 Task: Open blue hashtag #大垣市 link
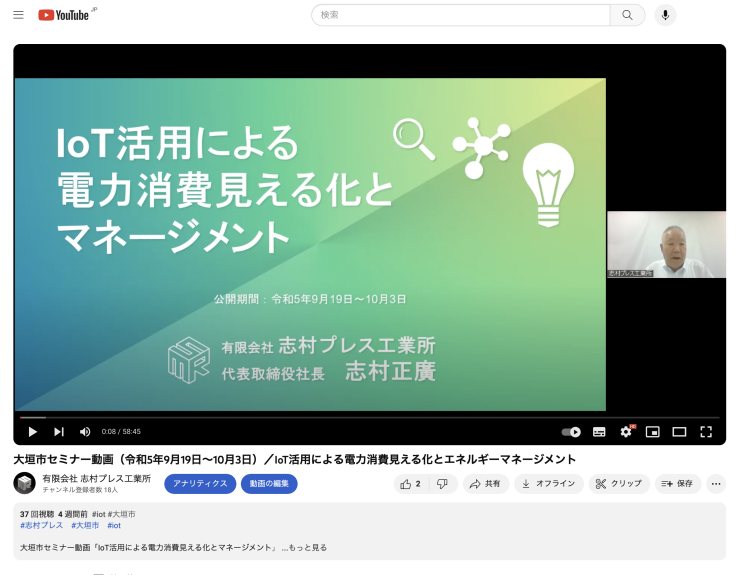(x=85, y=526)
